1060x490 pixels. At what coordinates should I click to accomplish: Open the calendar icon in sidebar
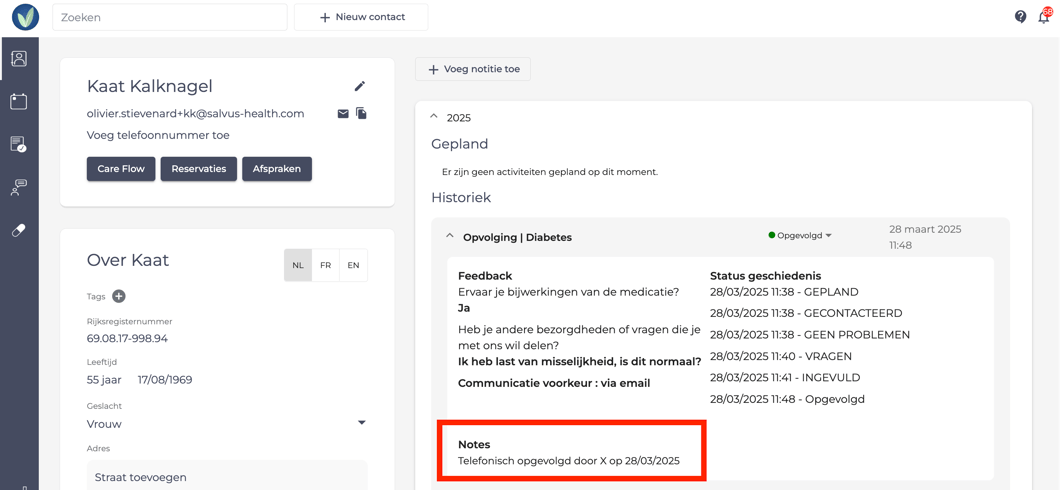click(19, 102)
